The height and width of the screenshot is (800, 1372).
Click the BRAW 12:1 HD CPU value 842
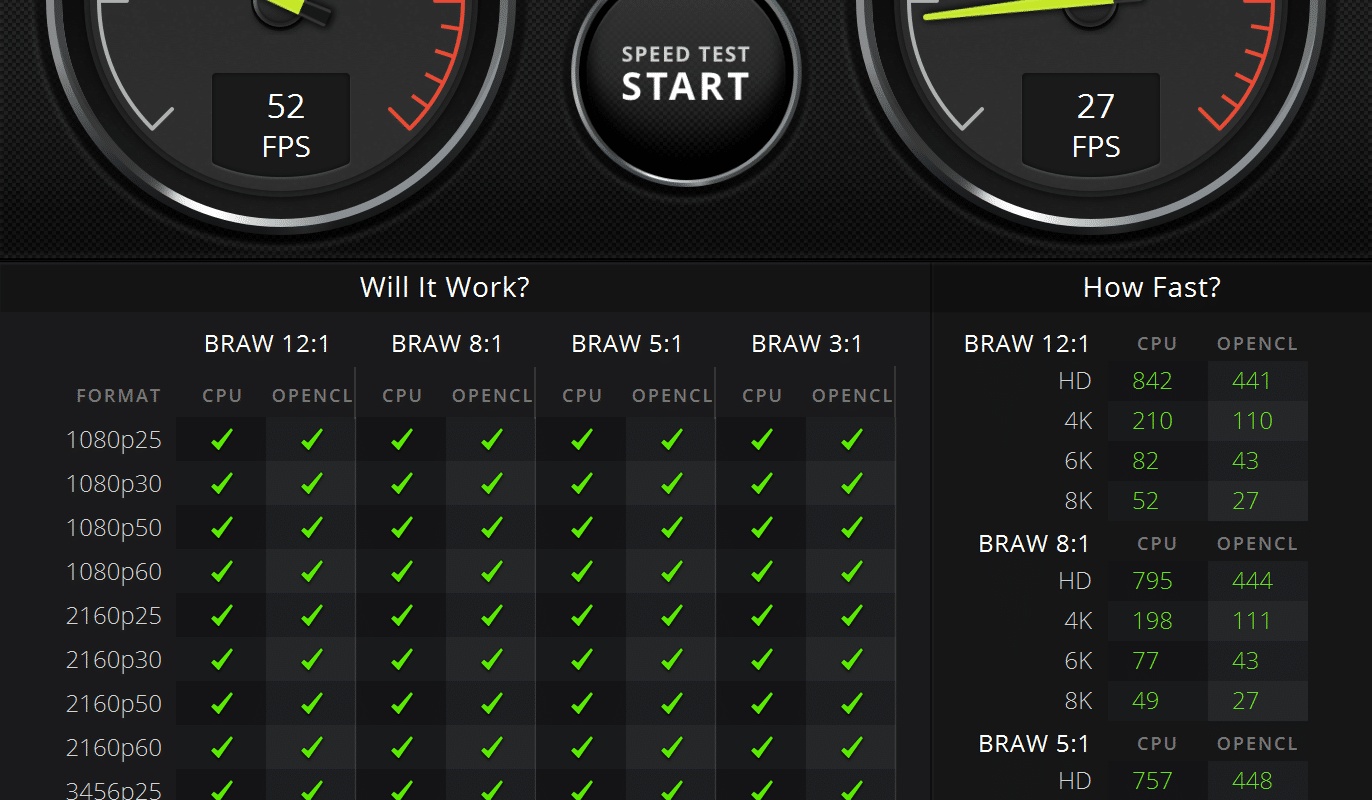coord(1152,381)
